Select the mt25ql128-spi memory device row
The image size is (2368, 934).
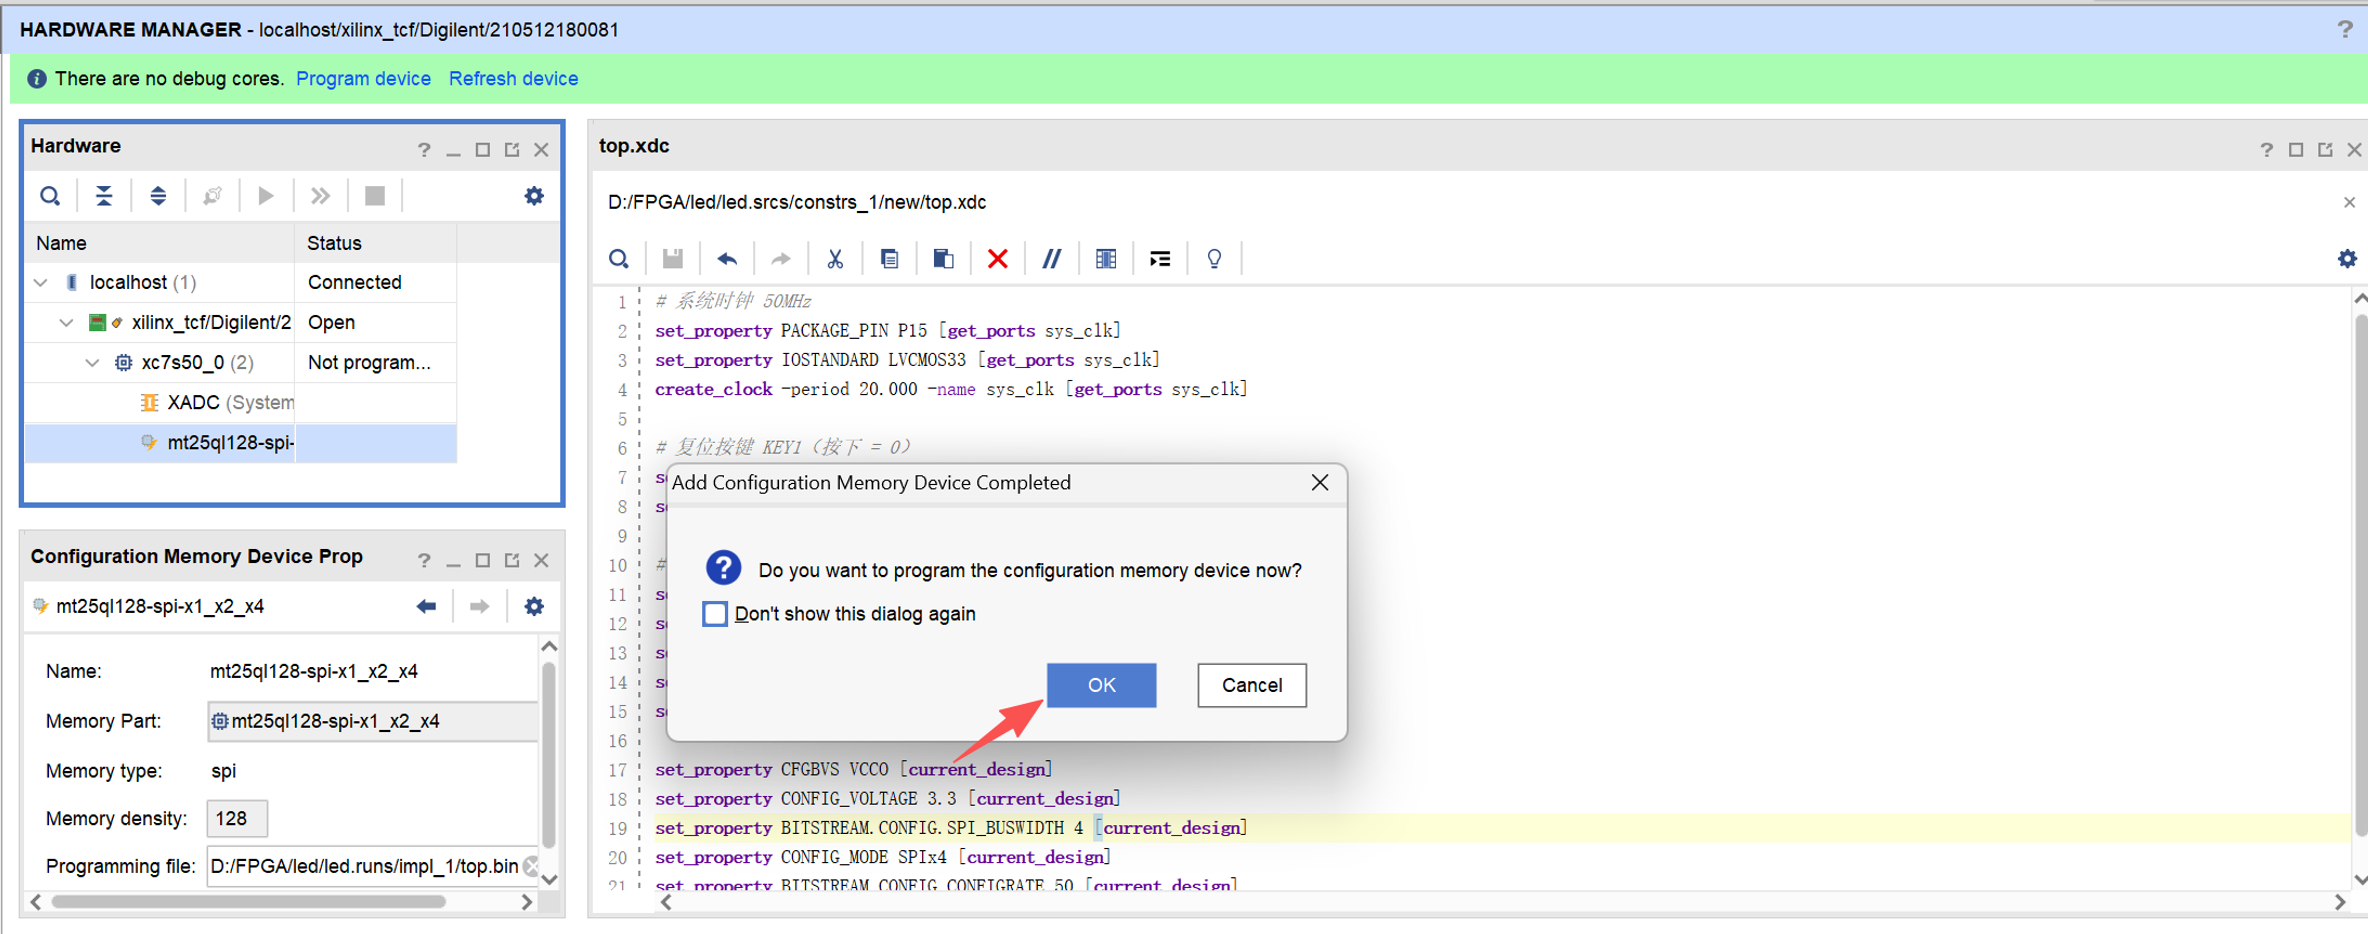click(229, 443)
